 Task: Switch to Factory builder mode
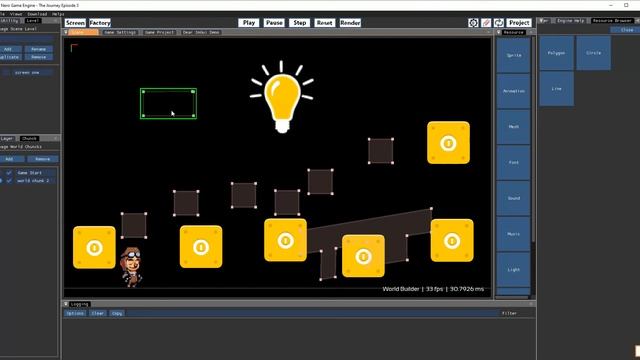click(100, 23)
